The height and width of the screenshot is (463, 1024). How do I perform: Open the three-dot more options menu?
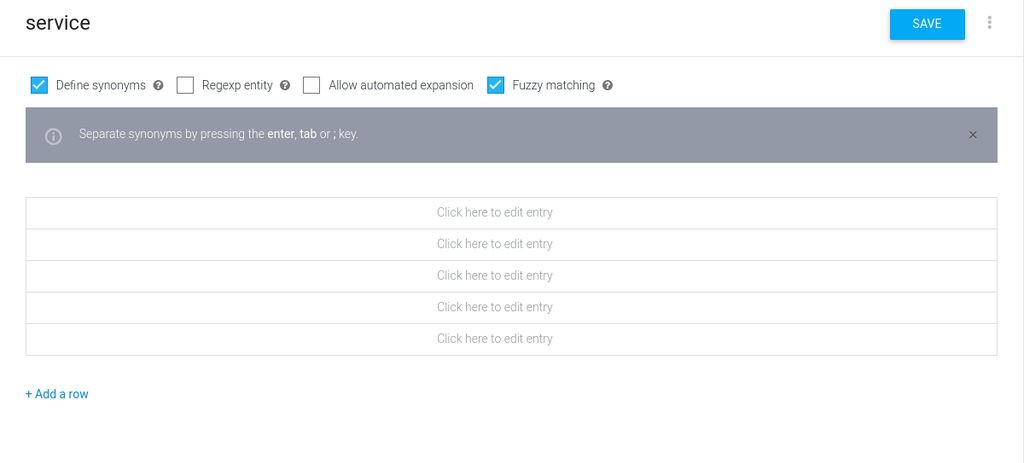pyautogui.click(x=990, y=23)
